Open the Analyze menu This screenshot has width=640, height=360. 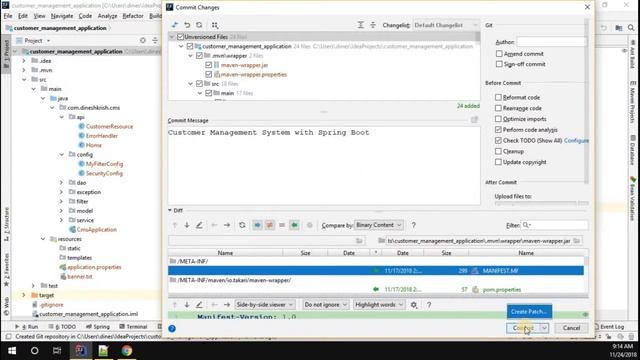coord(107,16)
